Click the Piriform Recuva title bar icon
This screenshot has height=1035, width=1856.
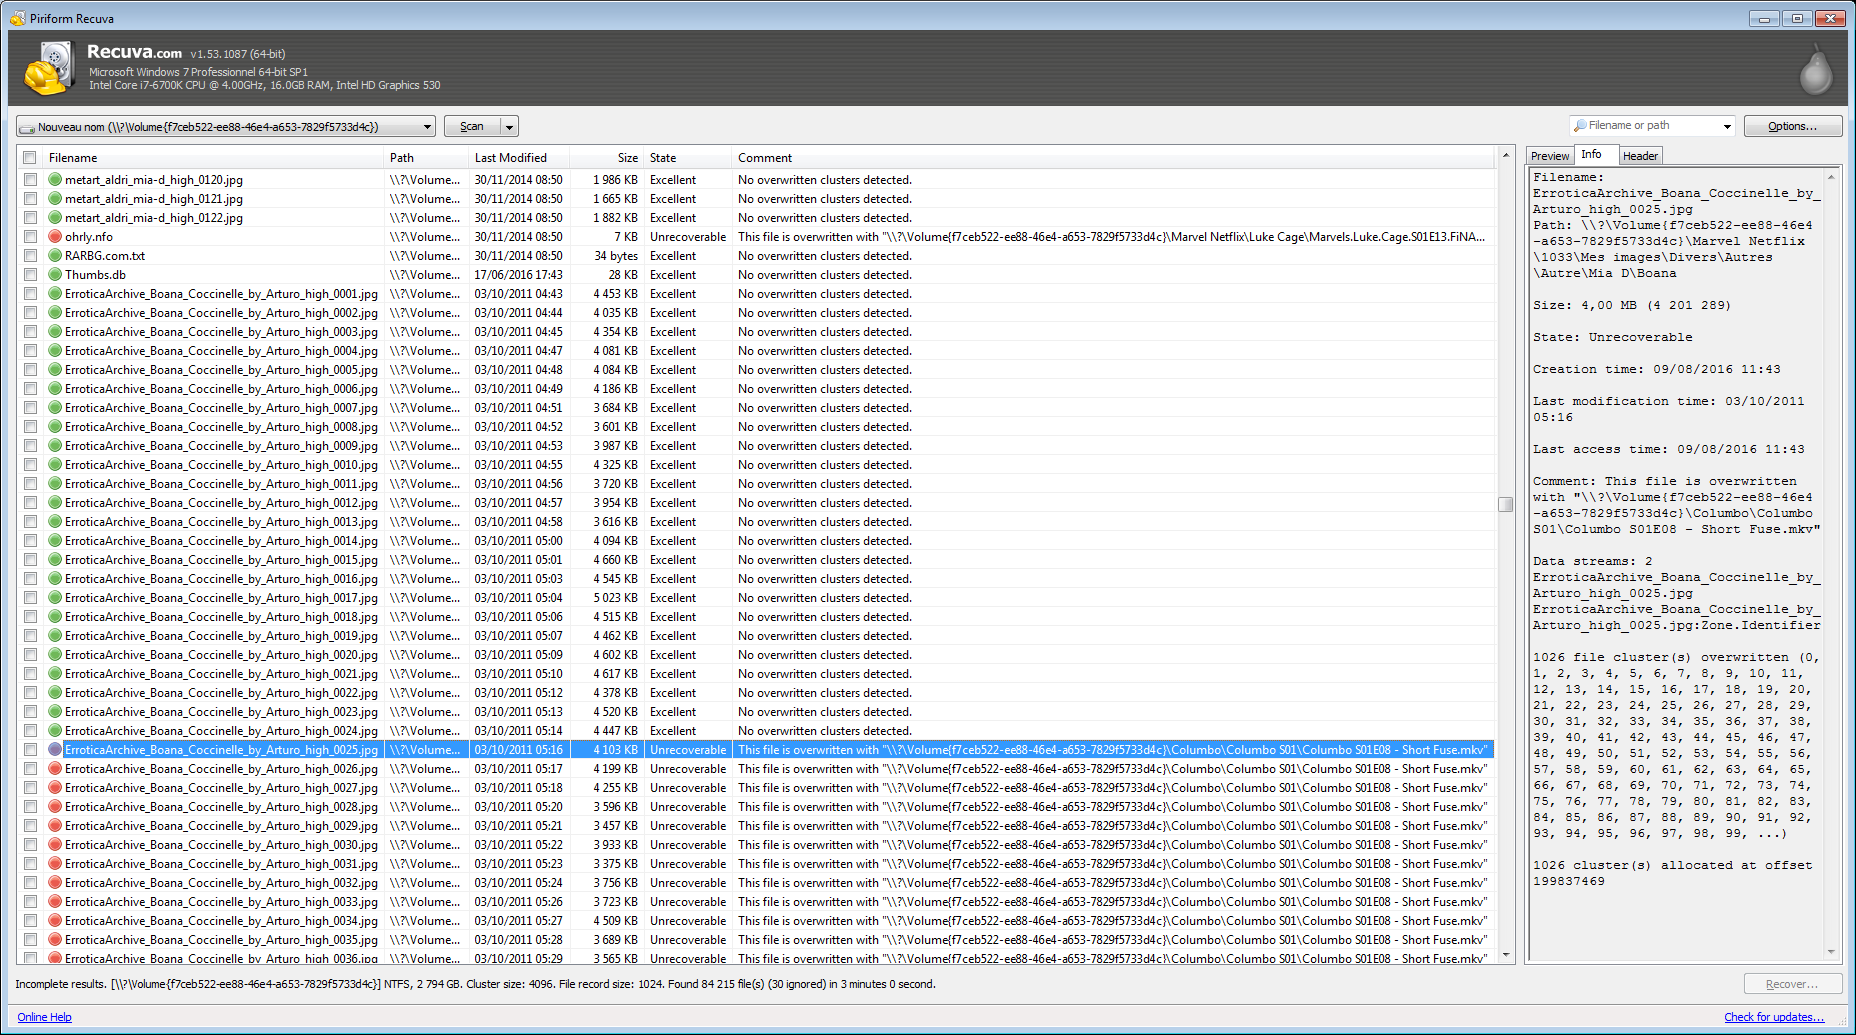coord(17,18)
